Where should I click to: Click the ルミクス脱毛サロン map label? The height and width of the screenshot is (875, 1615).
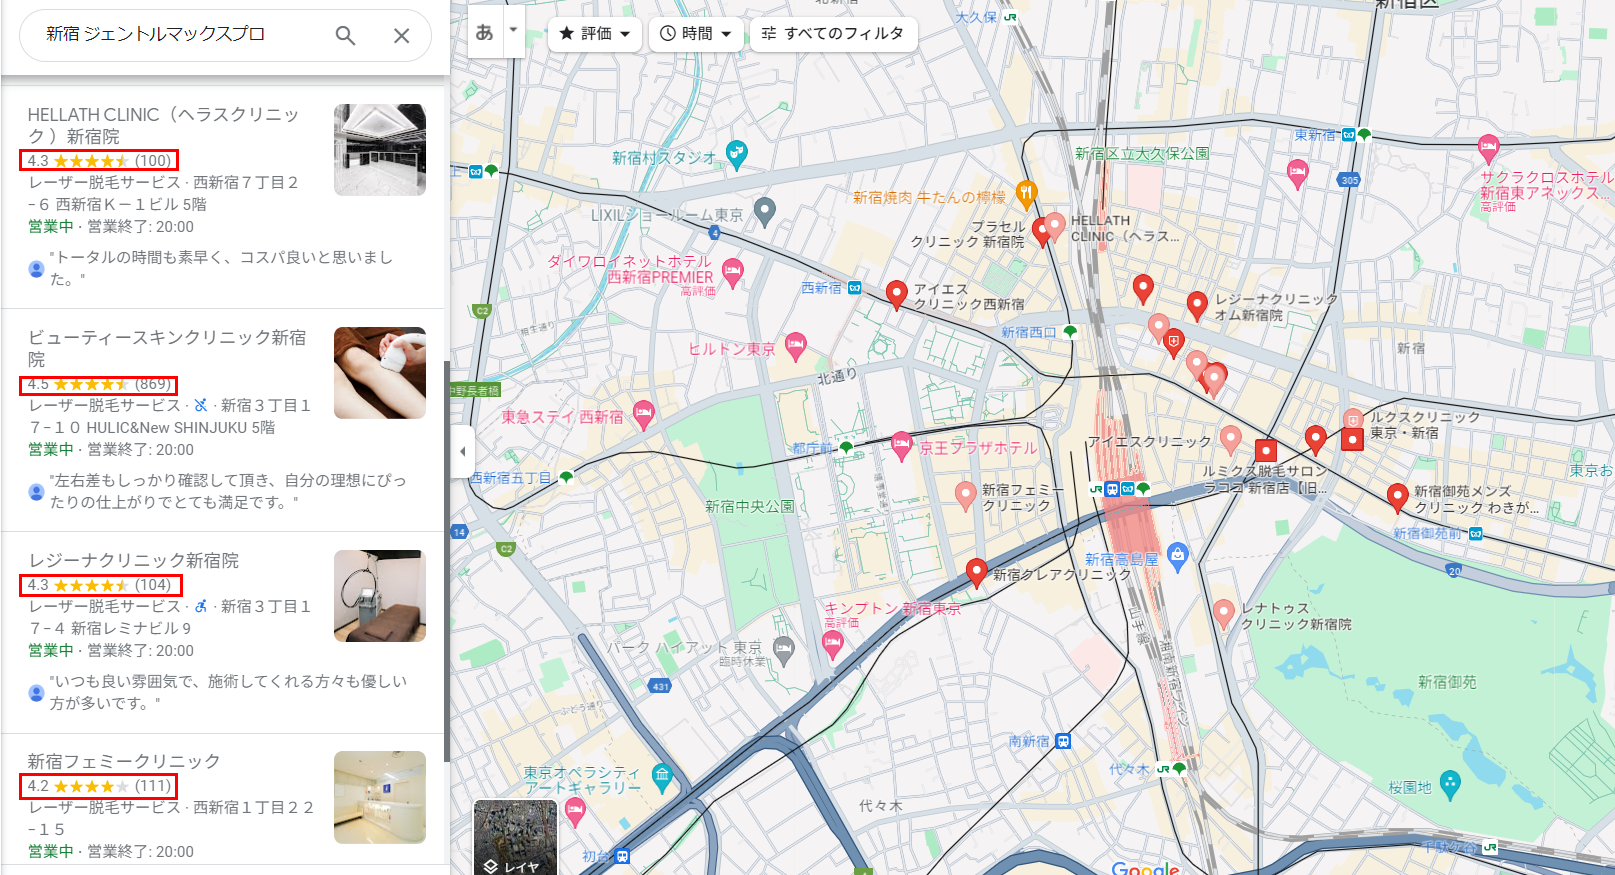point(1265,479)
